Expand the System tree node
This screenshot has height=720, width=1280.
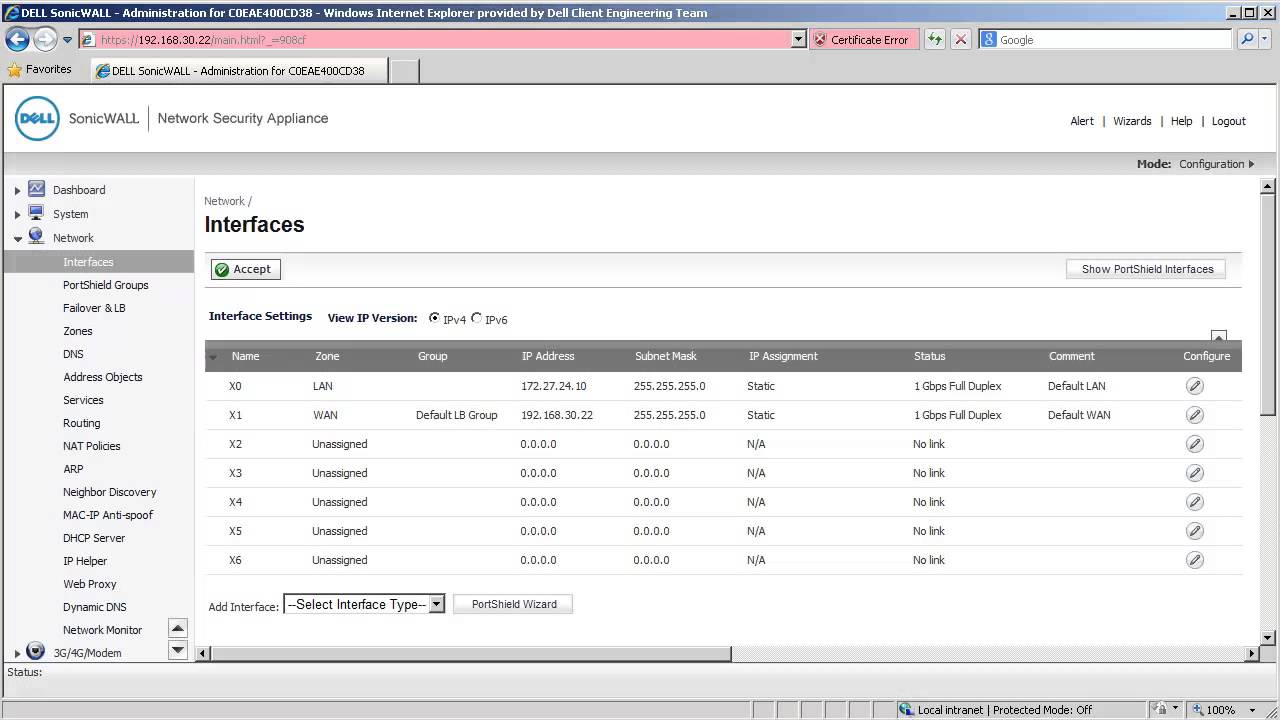[17, 214]
